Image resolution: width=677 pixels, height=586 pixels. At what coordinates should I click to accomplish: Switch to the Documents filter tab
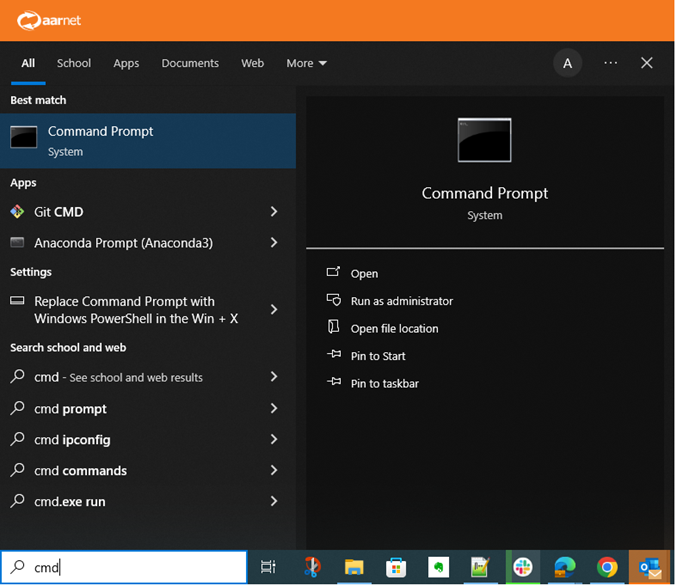click(190, 63)
